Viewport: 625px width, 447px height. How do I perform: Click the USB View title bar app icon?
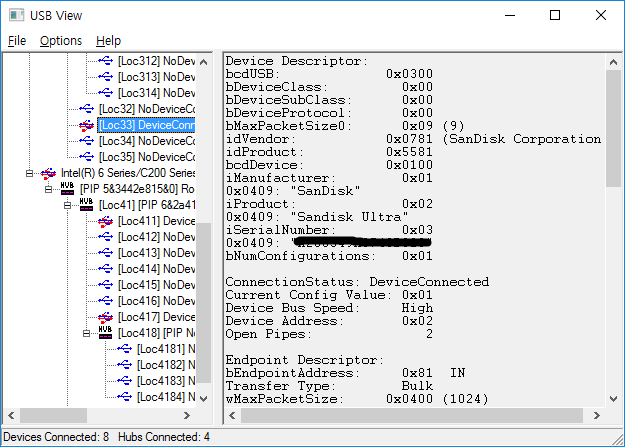[x=16, y=16]
